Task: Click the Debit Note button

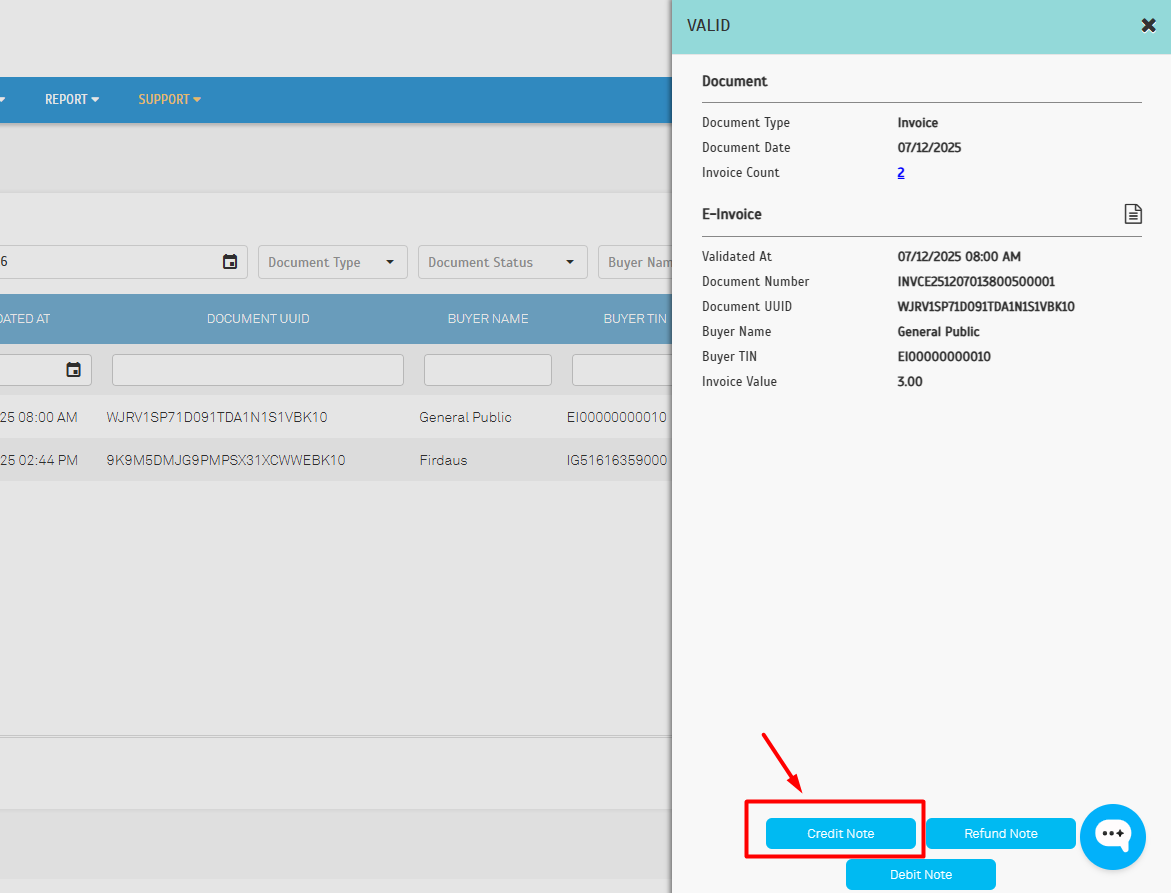Action: click(x=920, y=874)
